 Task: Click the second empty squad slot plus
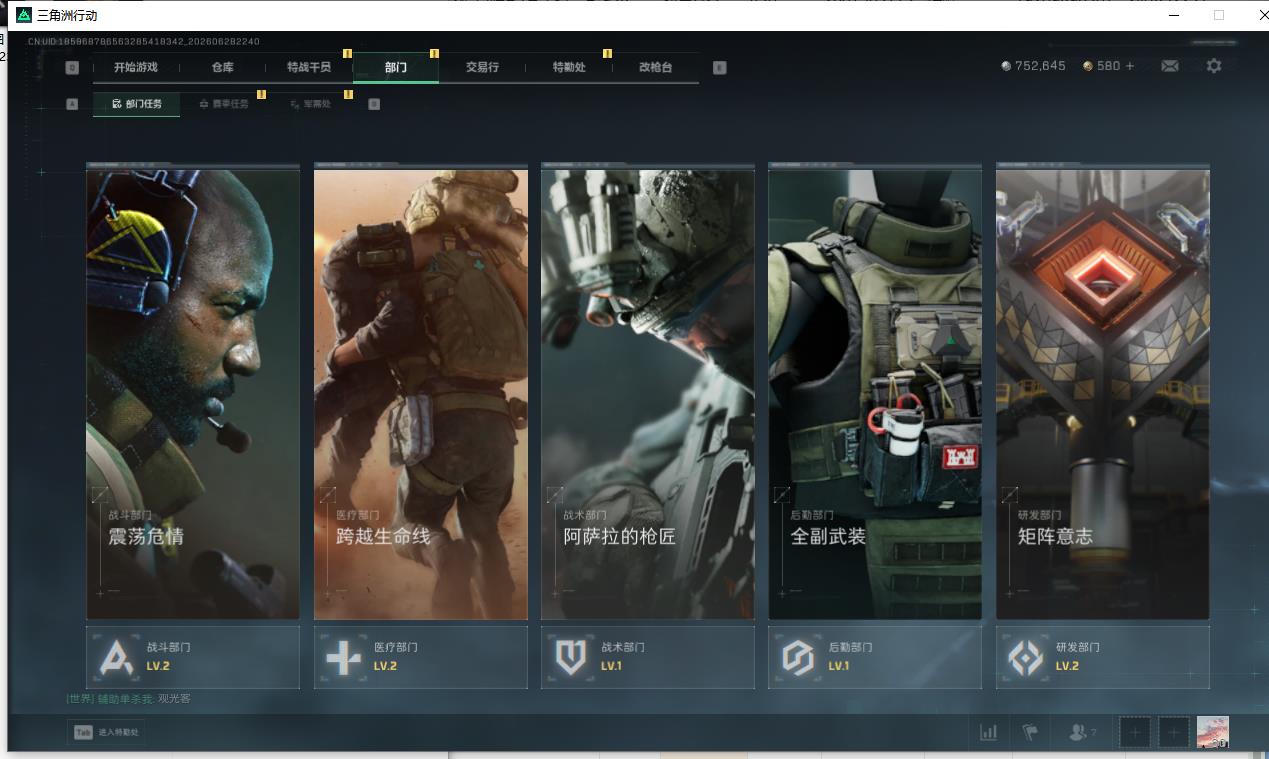[1174, 733]
